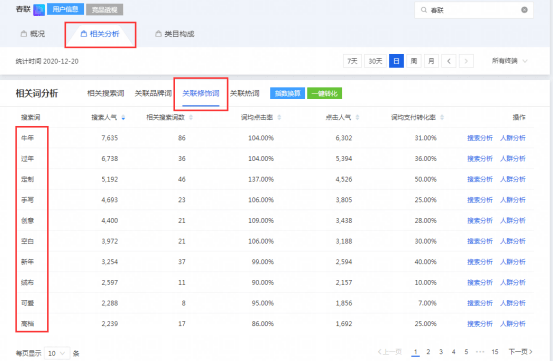Go to previous date with left chevron
The height and width of the screenshot is (361, 554).
click(449, 61)
